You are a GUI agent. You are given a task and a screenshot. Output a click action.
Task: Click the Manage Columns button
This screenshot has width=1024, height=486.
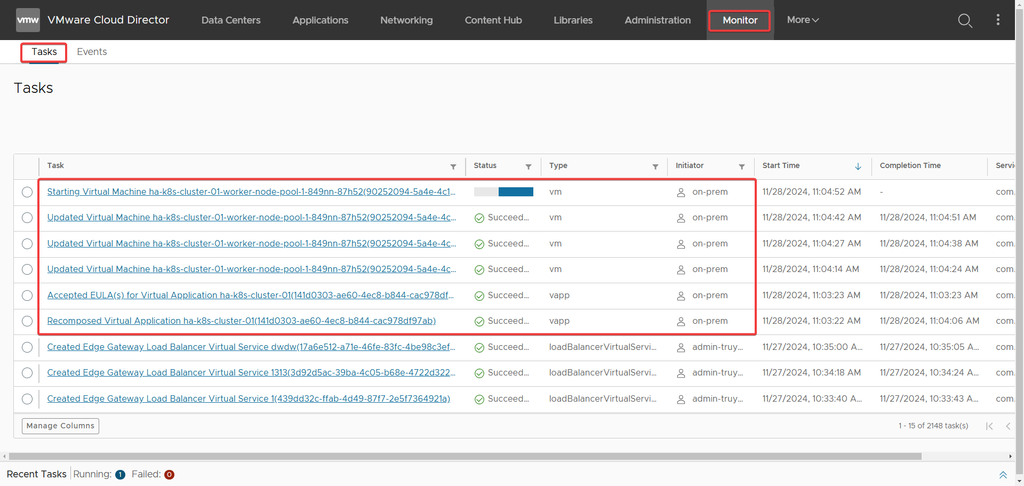(x=60, y=426)
